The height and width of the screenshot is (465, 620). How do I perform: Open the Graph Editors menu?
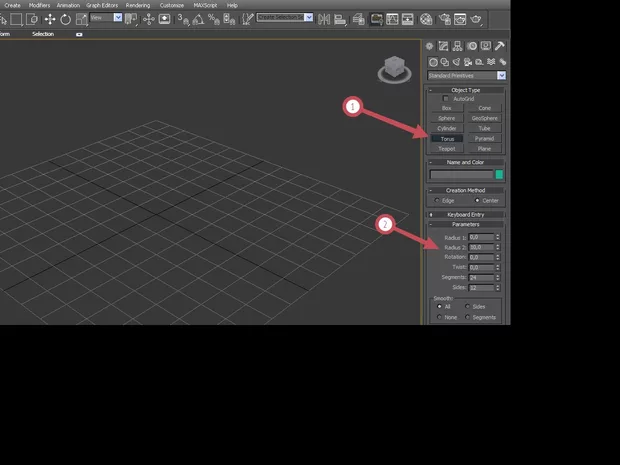click(x=101, y=5)
